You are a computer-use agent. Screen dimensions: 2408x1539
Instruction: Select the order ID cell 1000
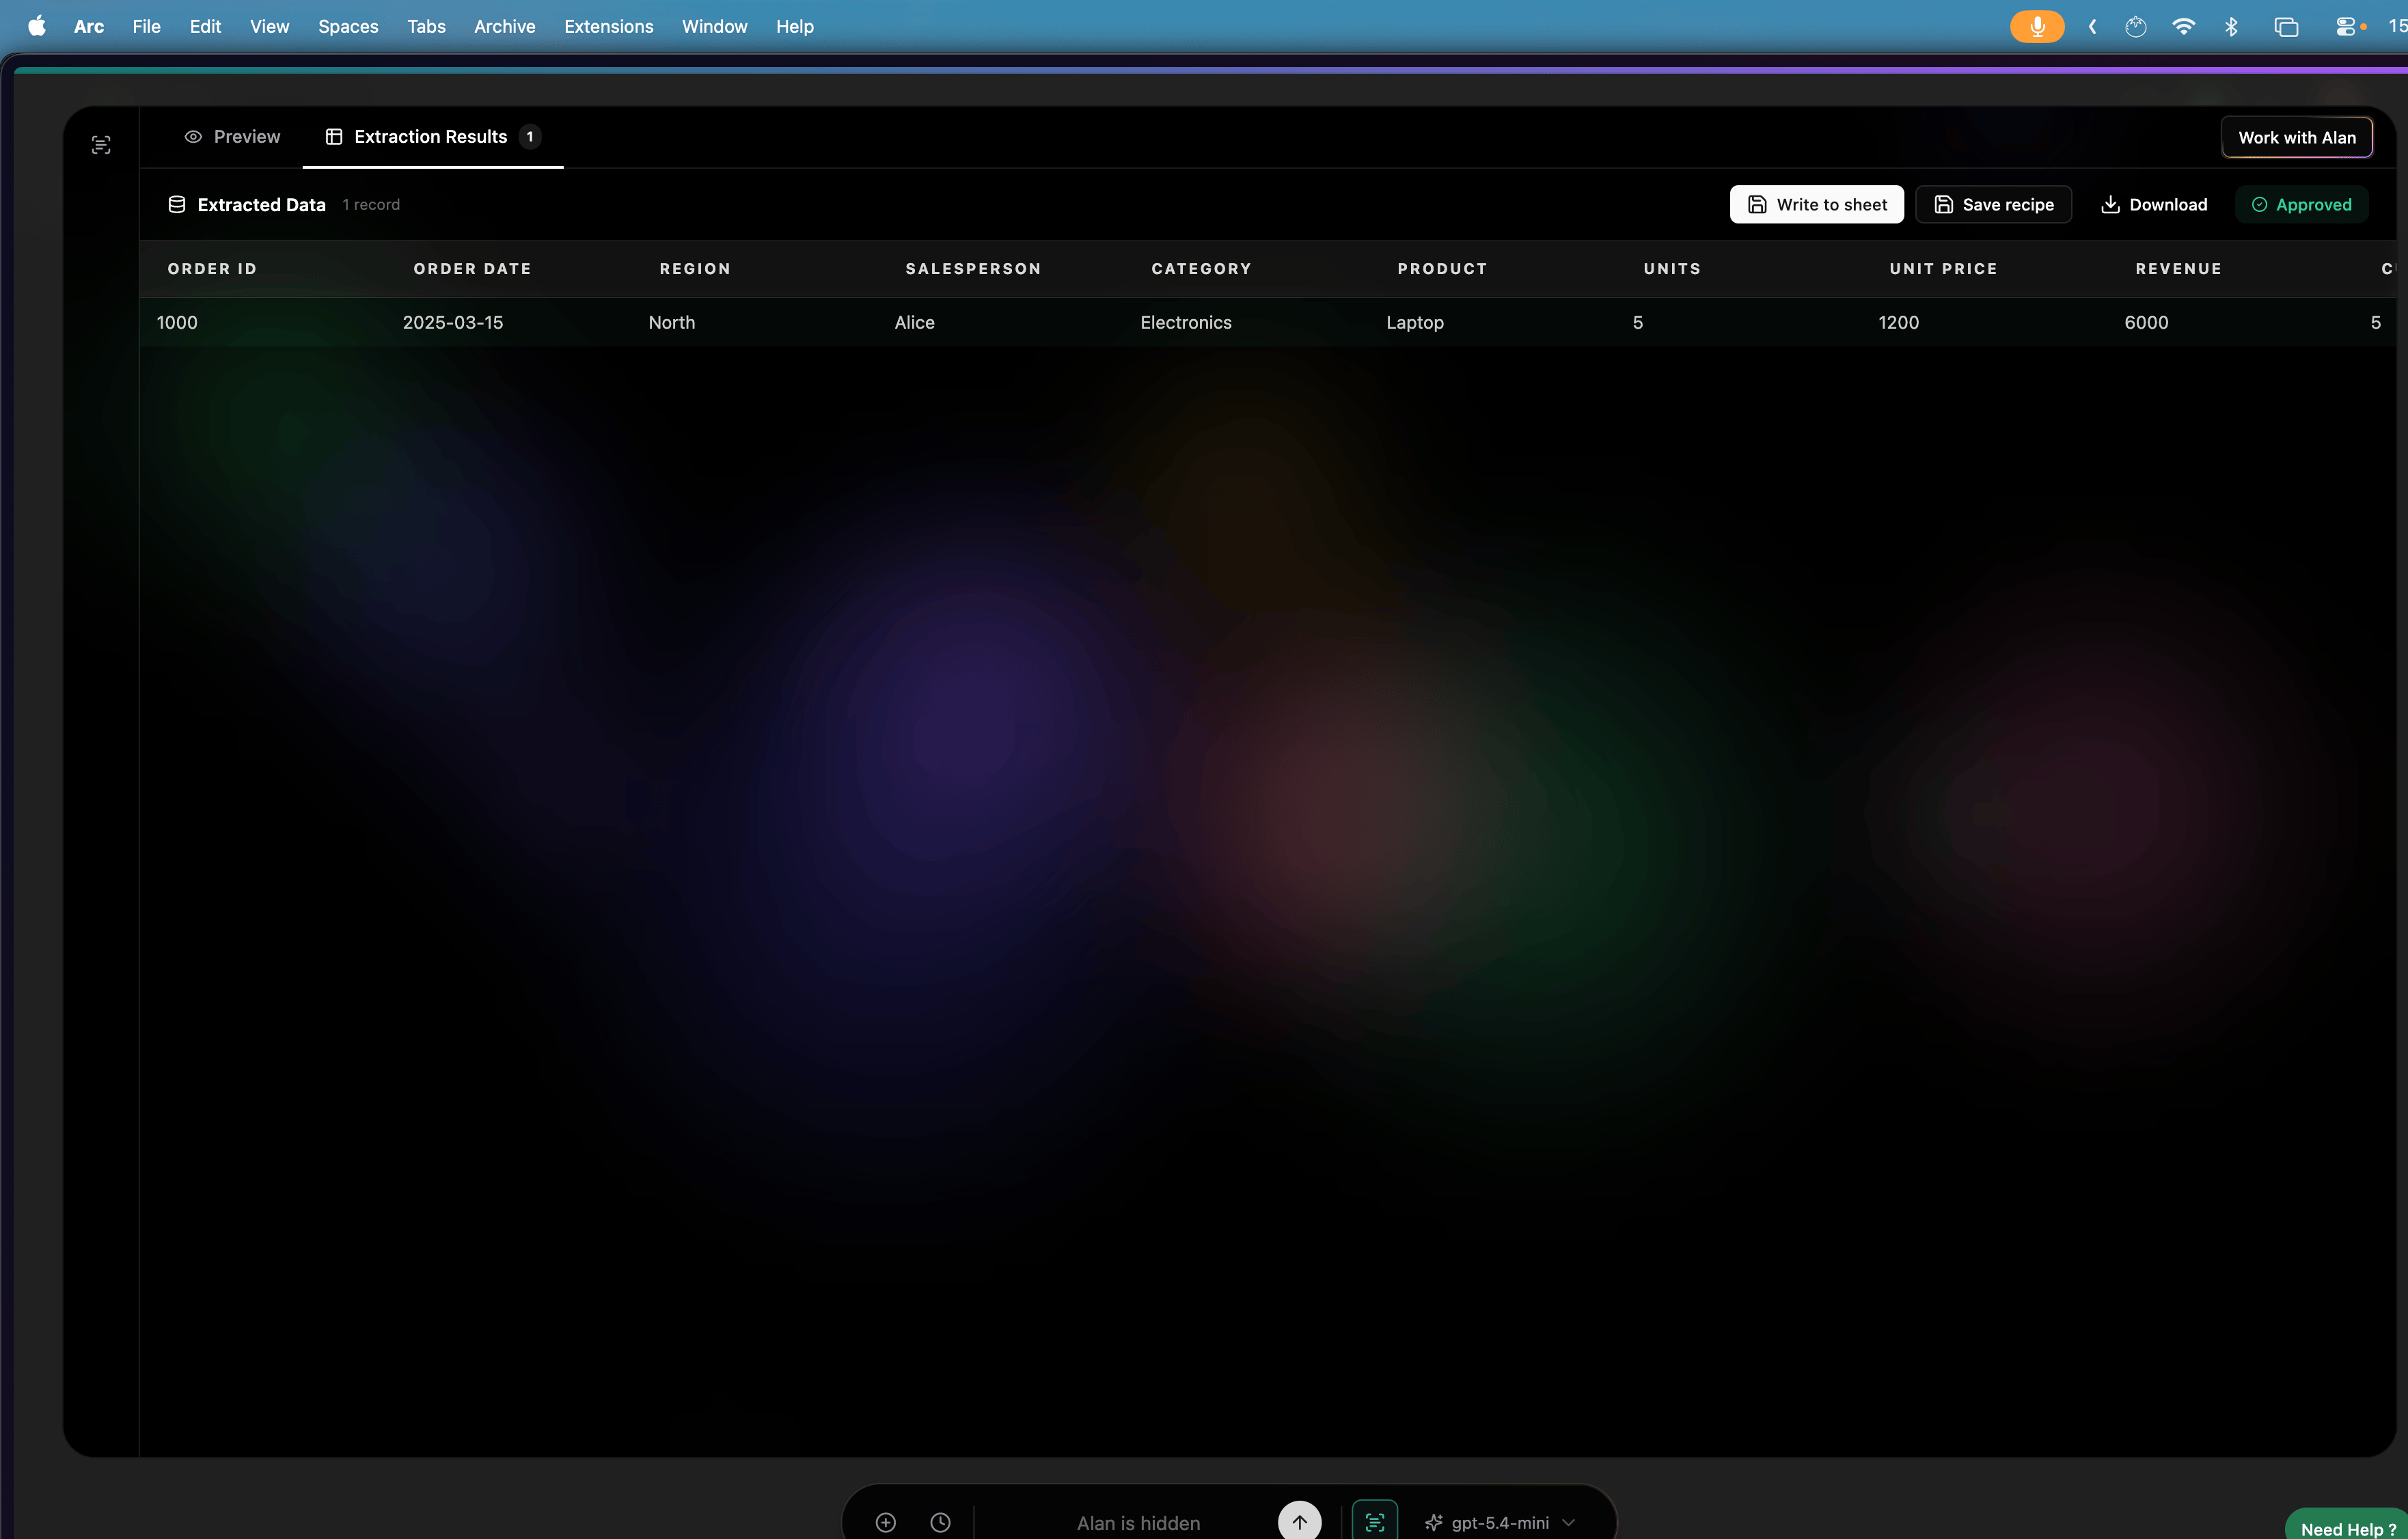177,322
